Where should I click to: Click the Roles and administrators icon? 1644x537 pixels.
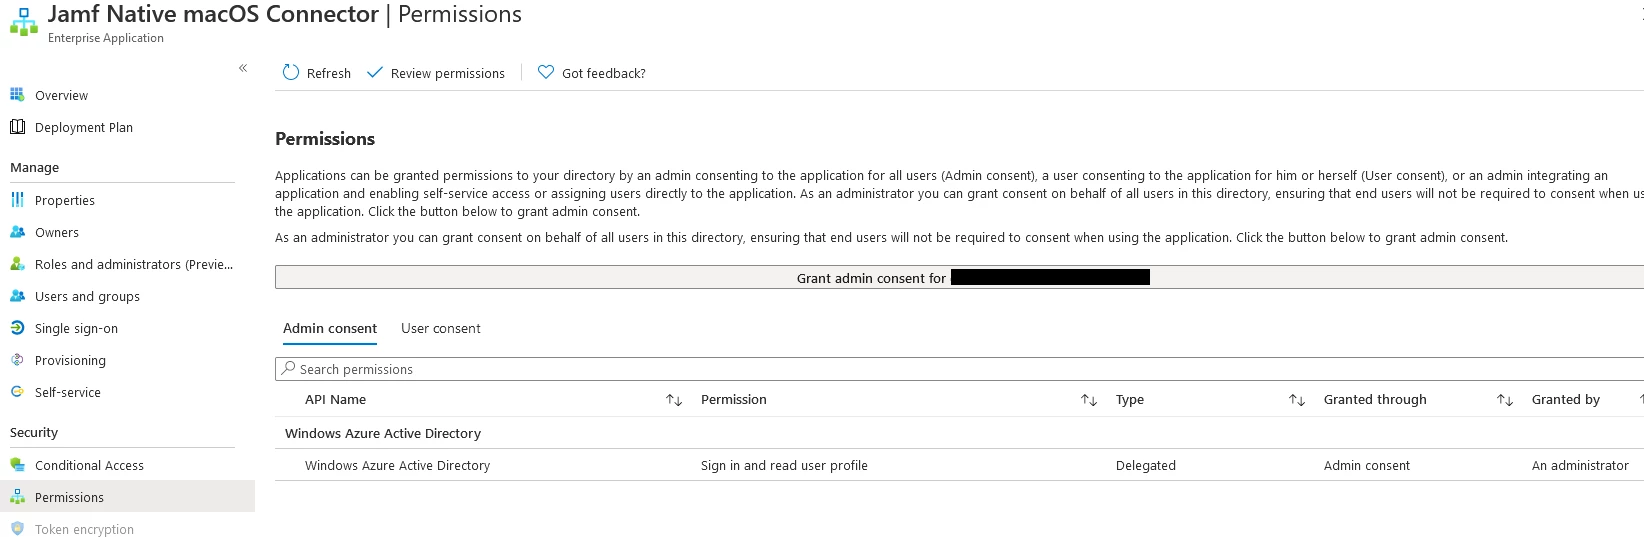(17, 264)
